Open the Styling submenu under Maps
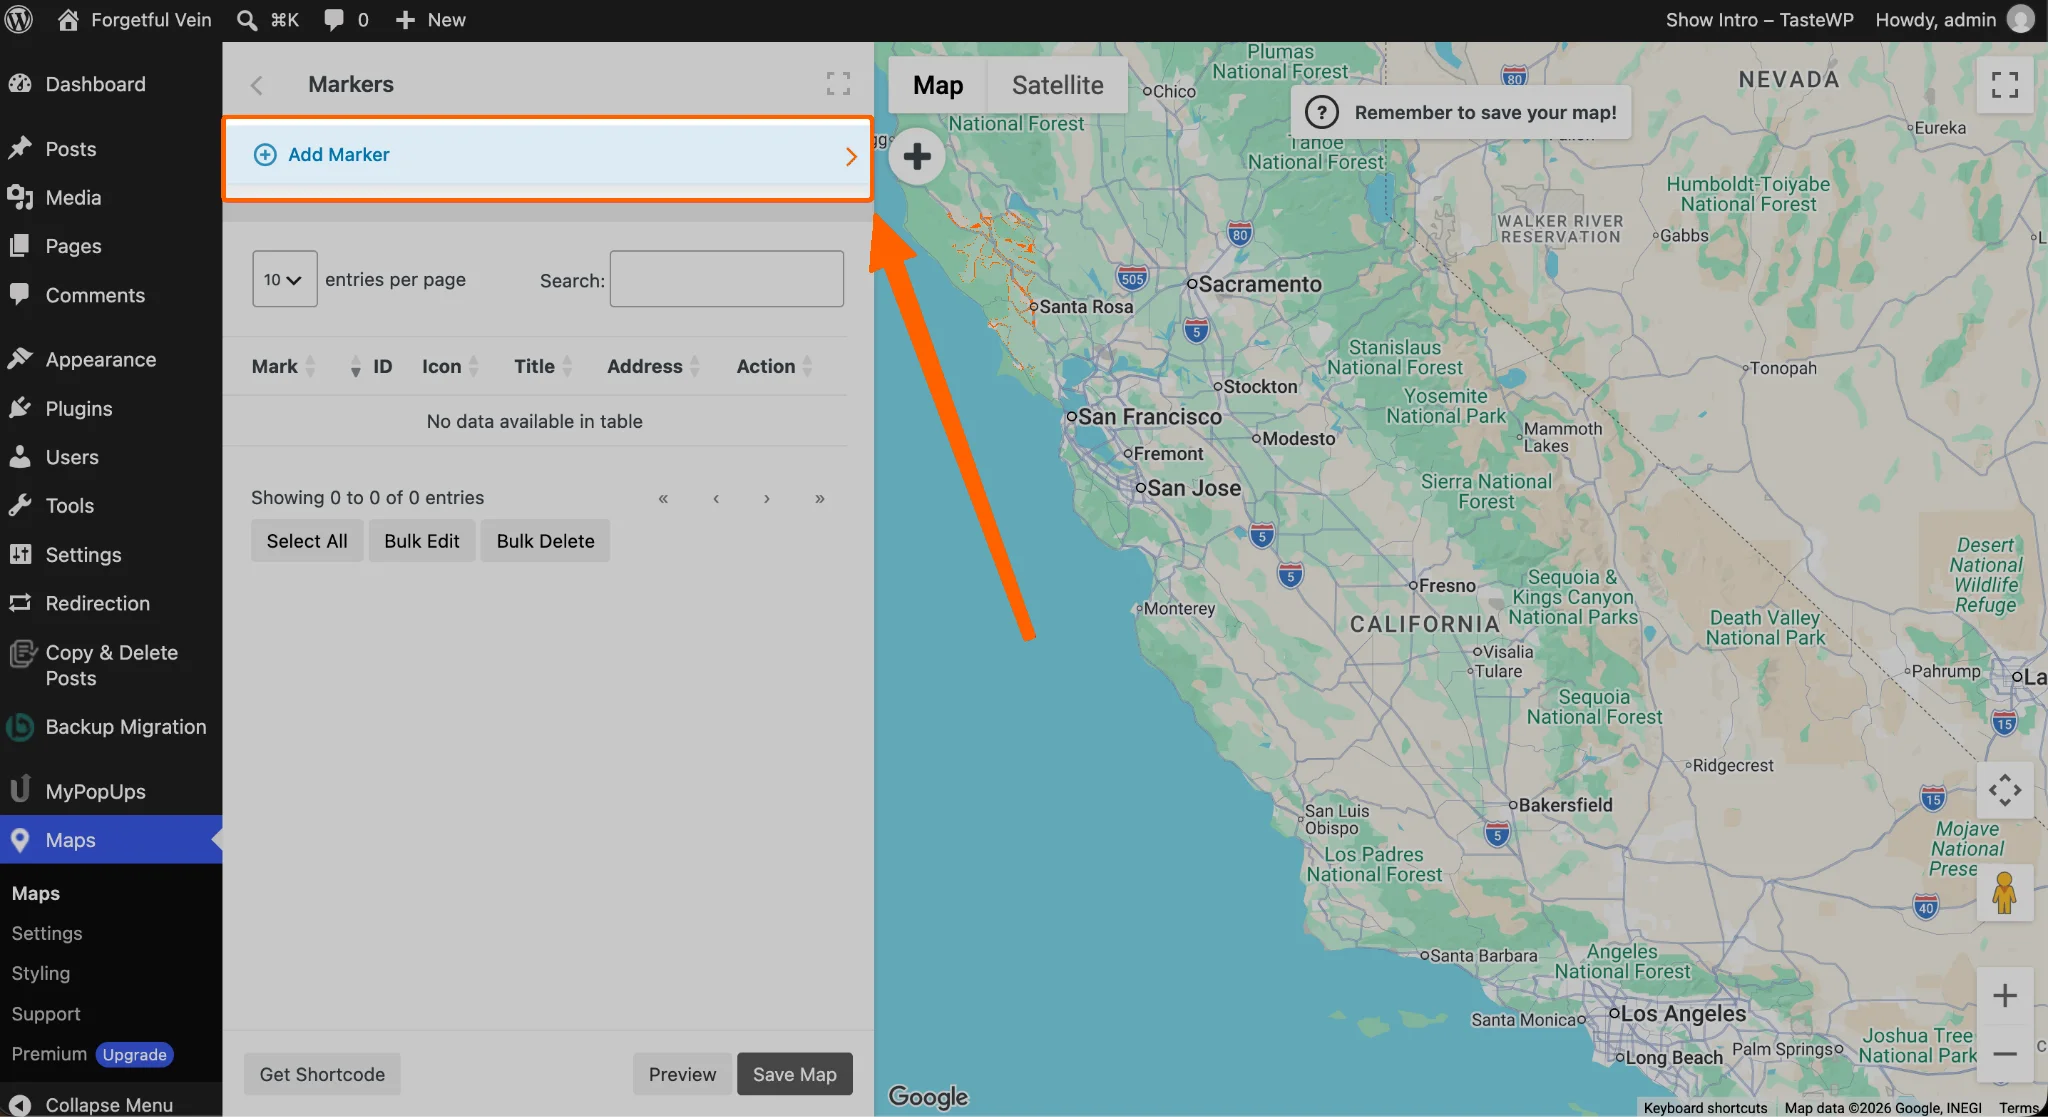 (x=41, y=973)
